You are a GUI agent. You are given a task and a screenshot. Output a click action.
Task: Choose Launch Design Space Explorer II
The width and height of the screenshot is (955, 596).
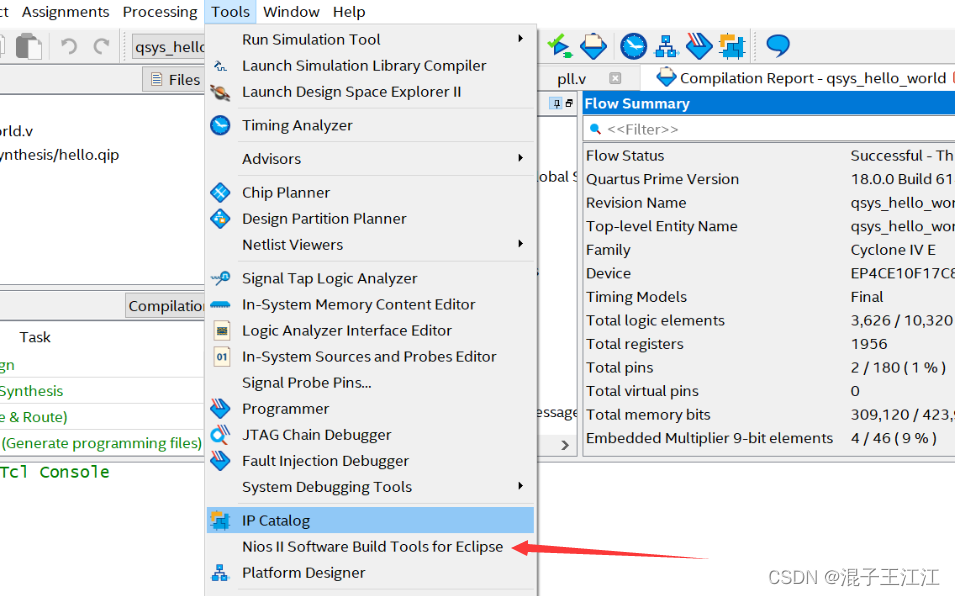[351, 92]
